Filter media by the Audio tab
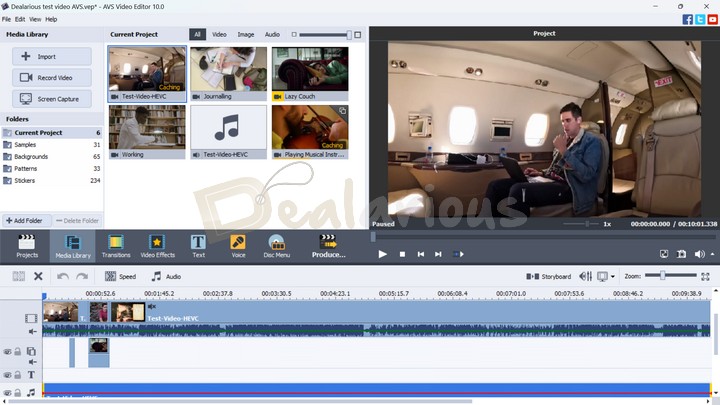The height and width of the screenshot is (405, 720). click(x=272, y=34)
